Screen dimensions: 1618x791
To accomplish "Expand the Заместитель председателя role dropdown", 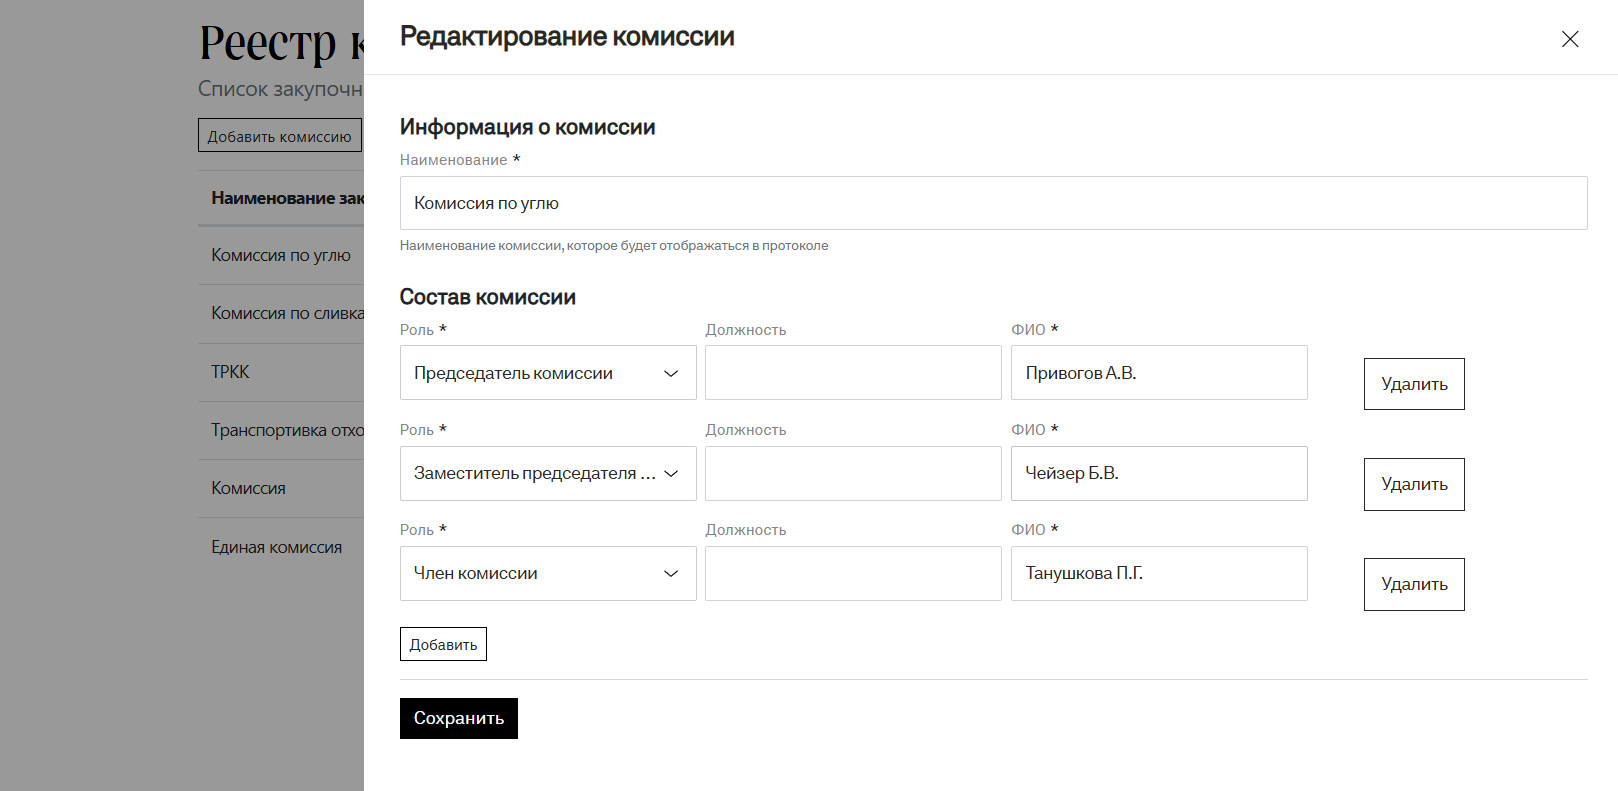I will tap(547, 473).
